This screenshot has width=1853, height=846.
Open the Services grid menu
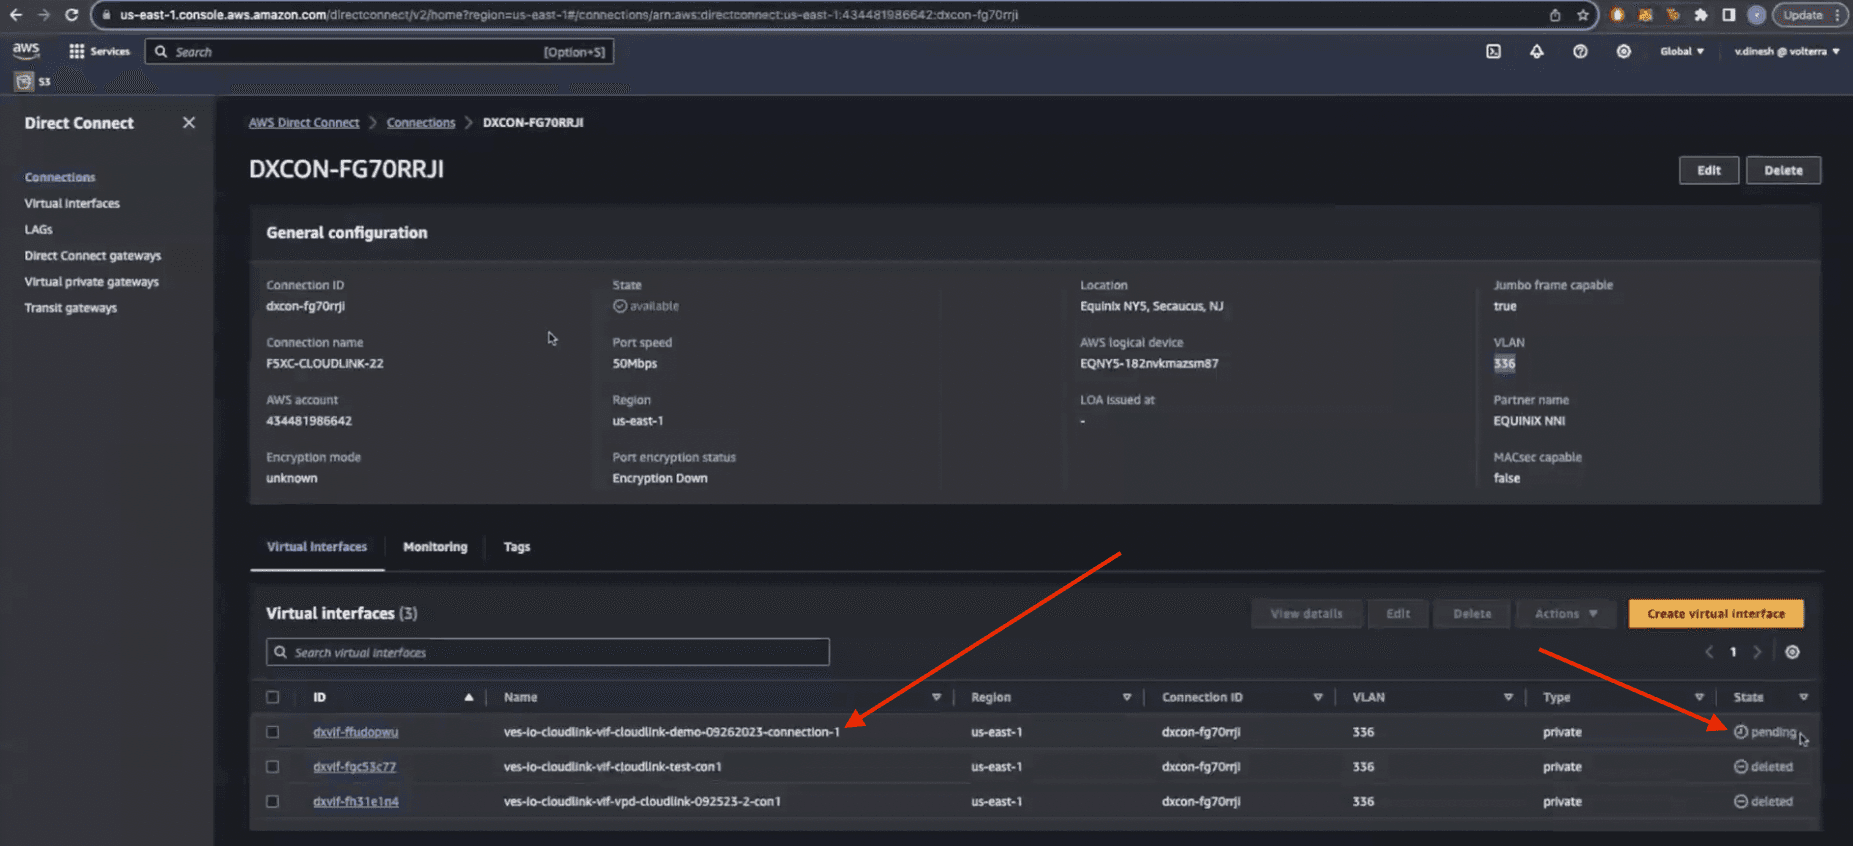click(99, 51)
